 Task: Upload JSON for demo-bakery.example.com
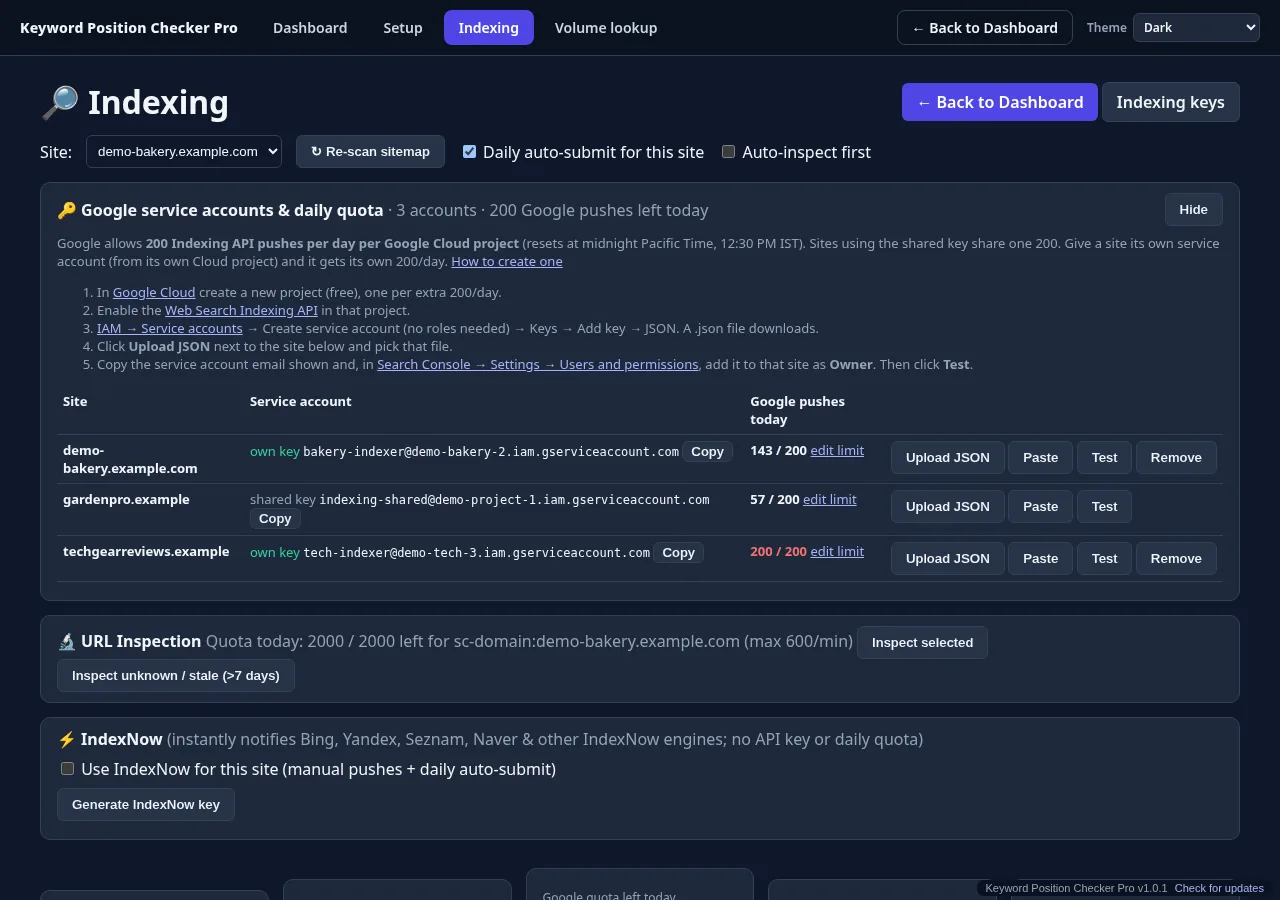pyautogui.click(x=948, y=457)
